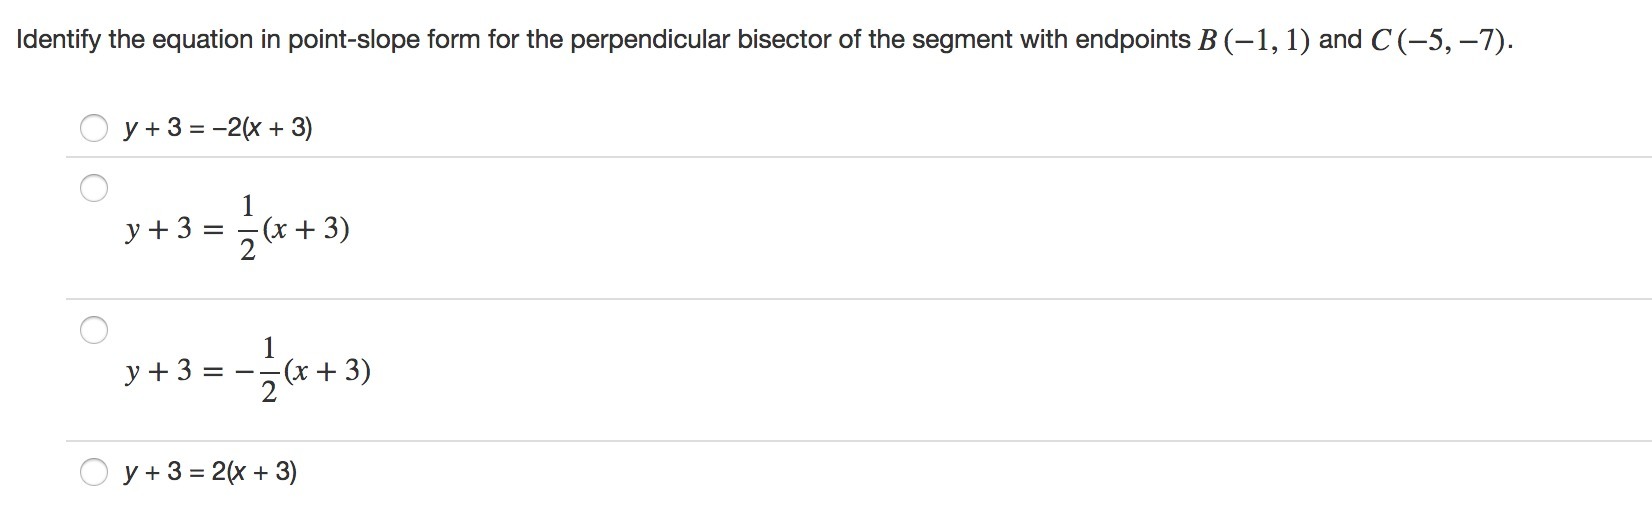1652x522 pixels.
Task: Choose the radio button for the positive one-half slope answer
Action: (x=94, y=188)
